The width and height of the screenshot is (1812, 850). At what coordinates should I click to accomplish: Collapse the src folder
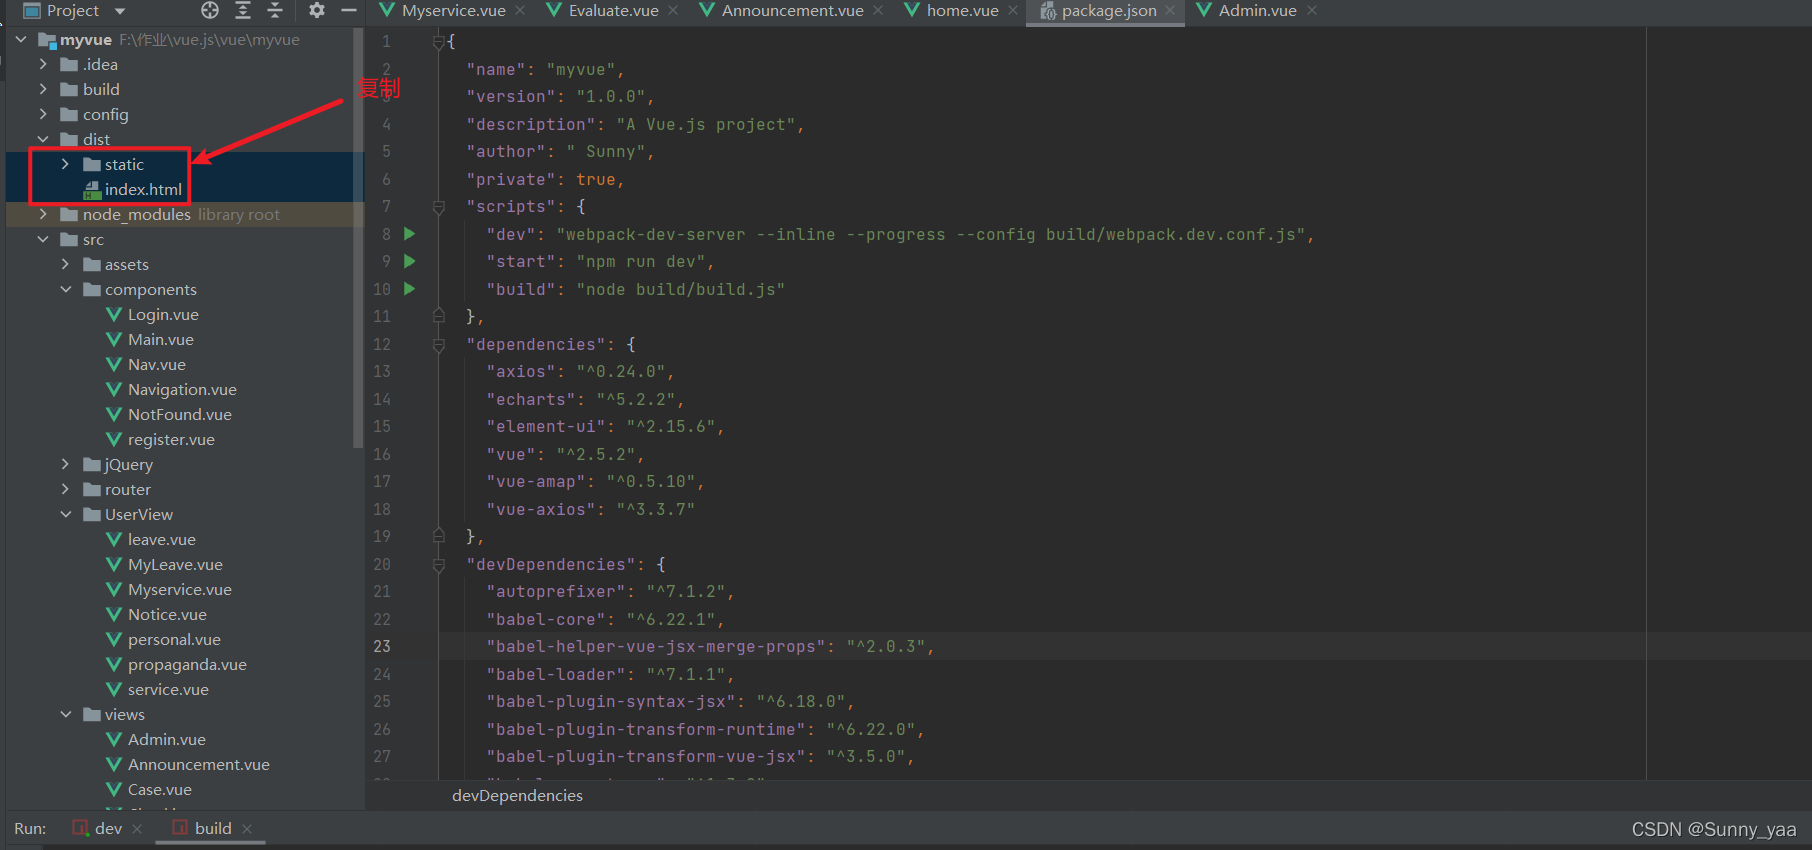click(x=43, y=239)
